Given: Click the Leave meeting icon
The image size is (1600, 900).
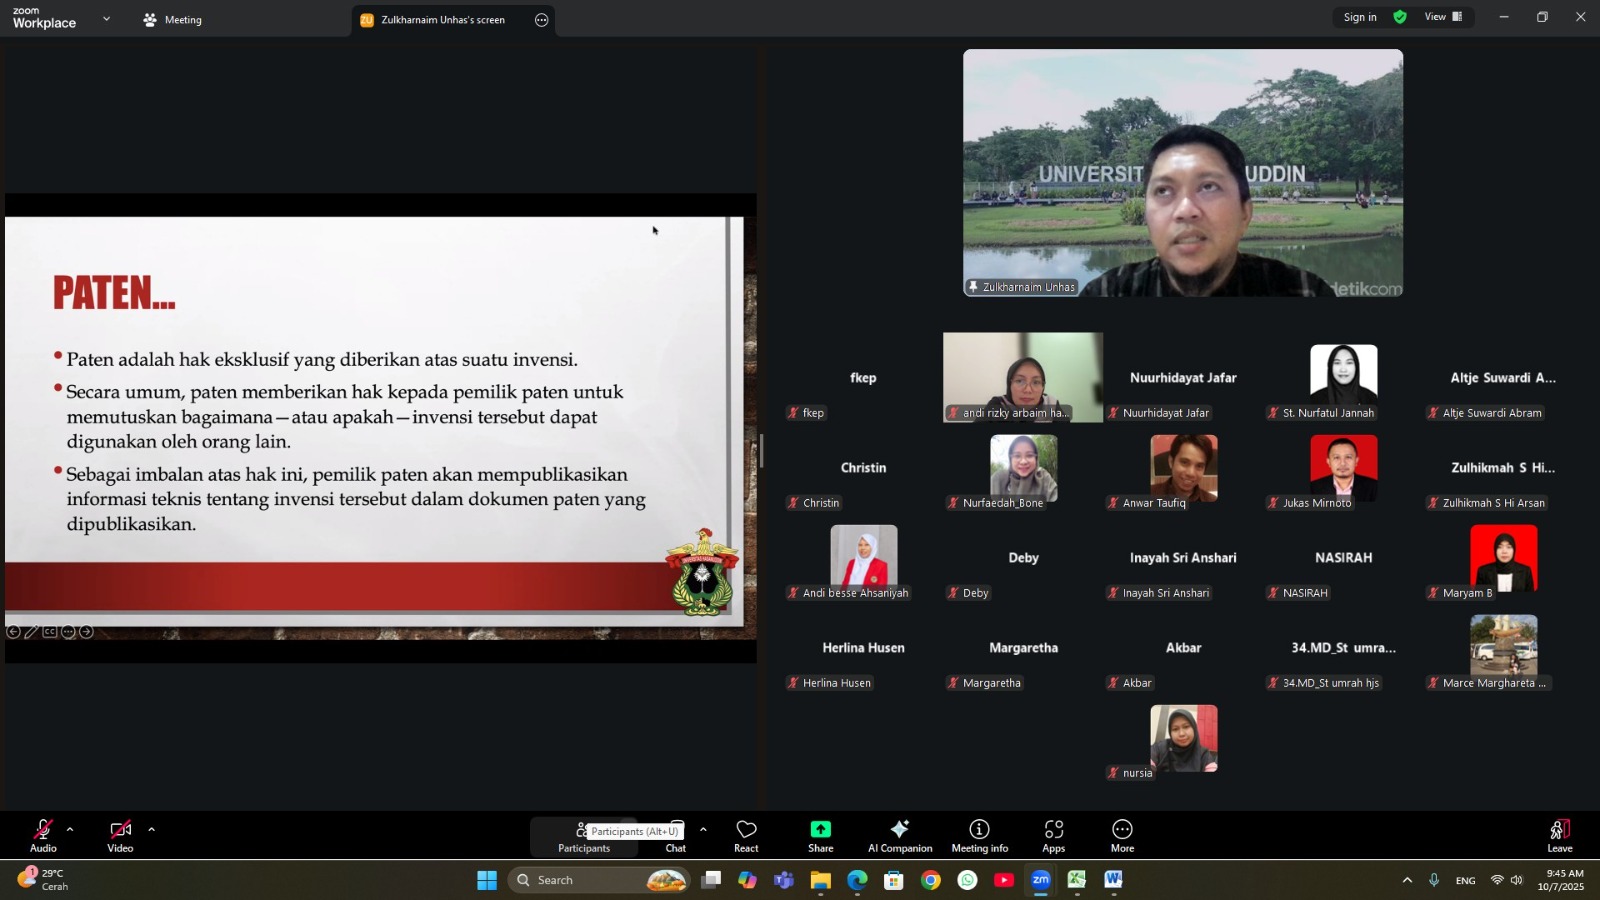Looking at the screenshot, I should pos(1559,836).
